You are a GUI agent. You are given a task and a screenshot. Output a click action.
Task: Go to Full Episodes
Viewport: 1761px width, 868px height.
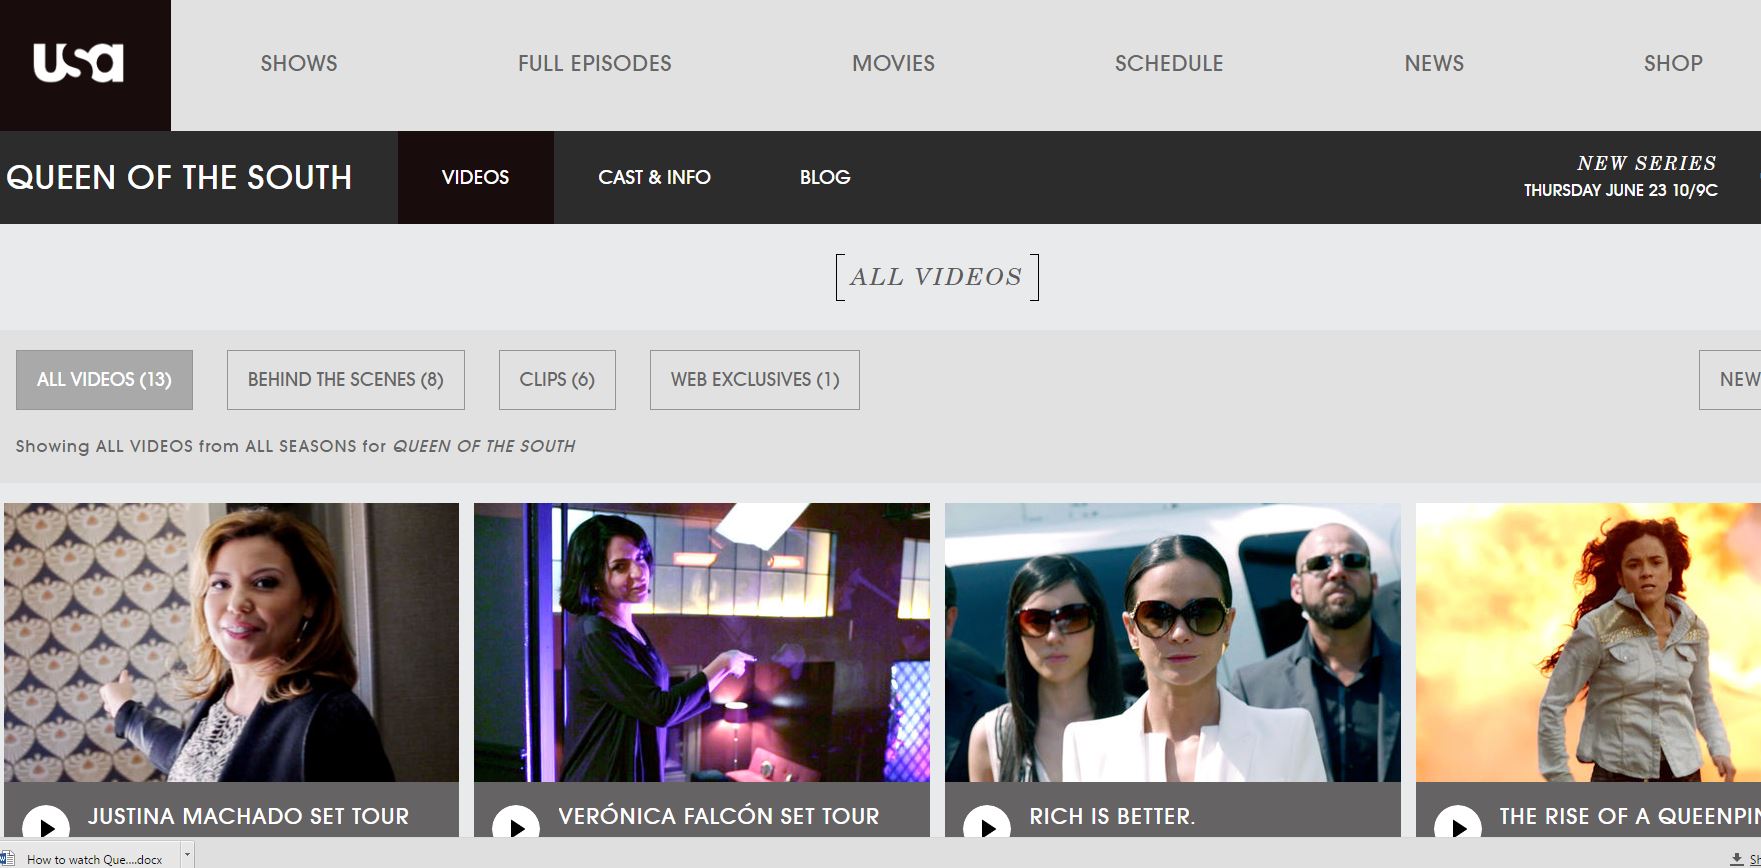(594, 63)
